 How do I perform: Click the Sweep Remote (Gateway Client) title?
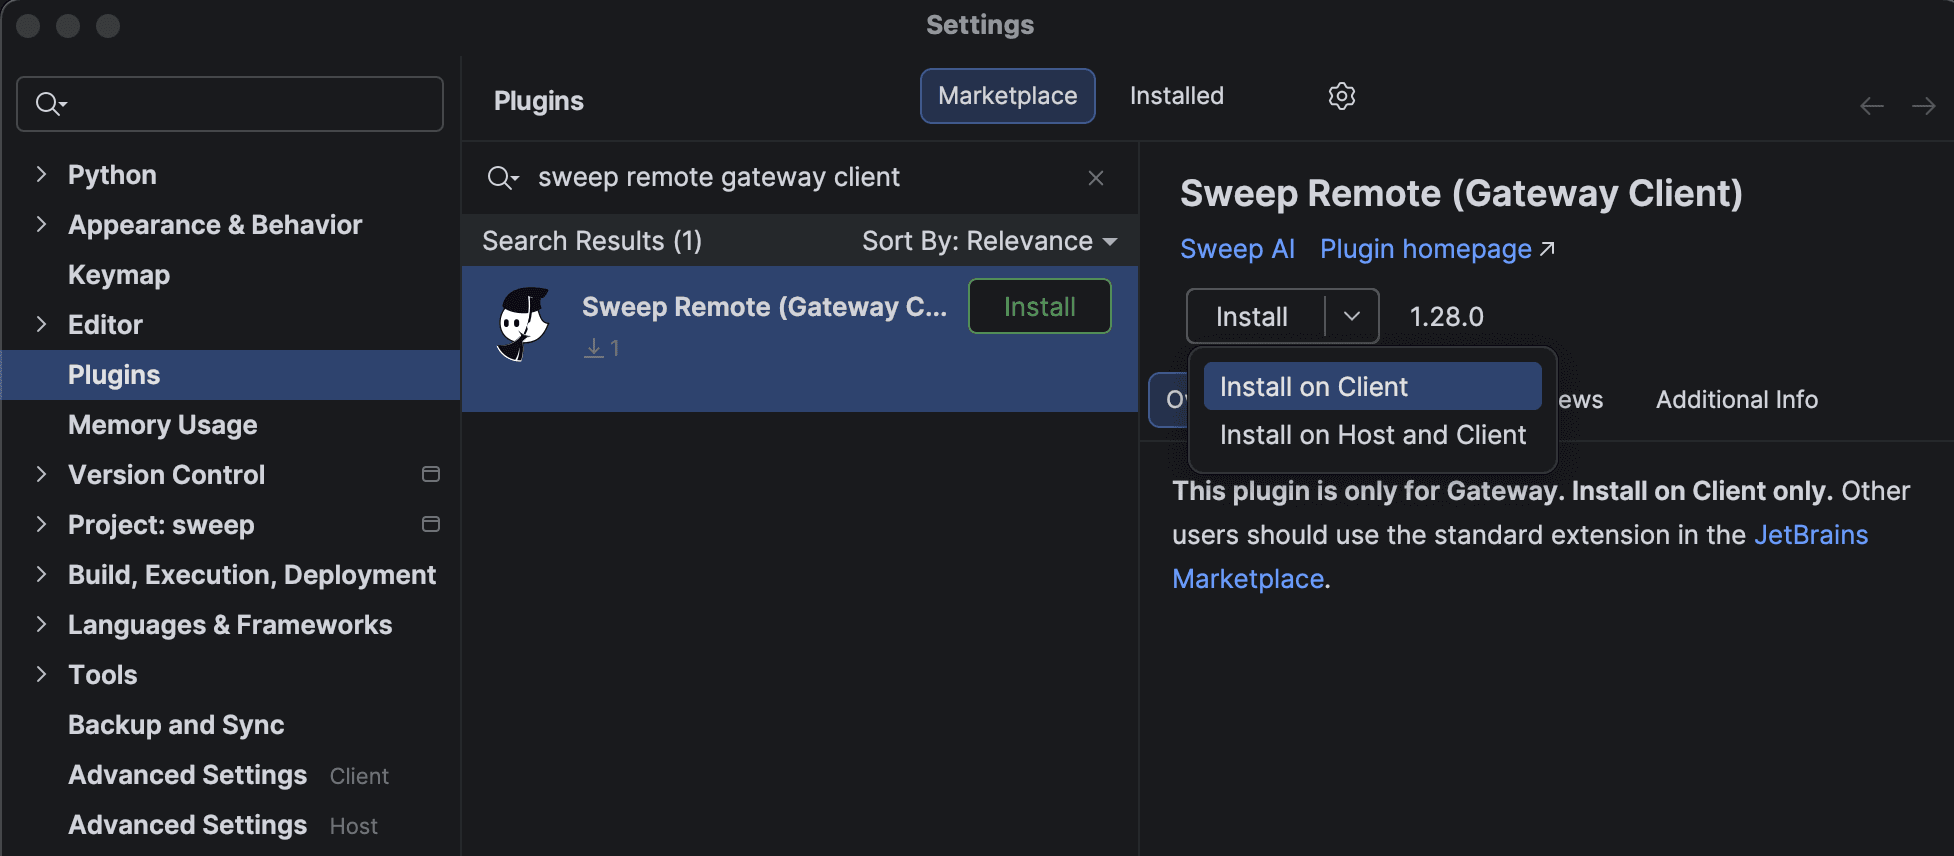(x=1461, y=193)
